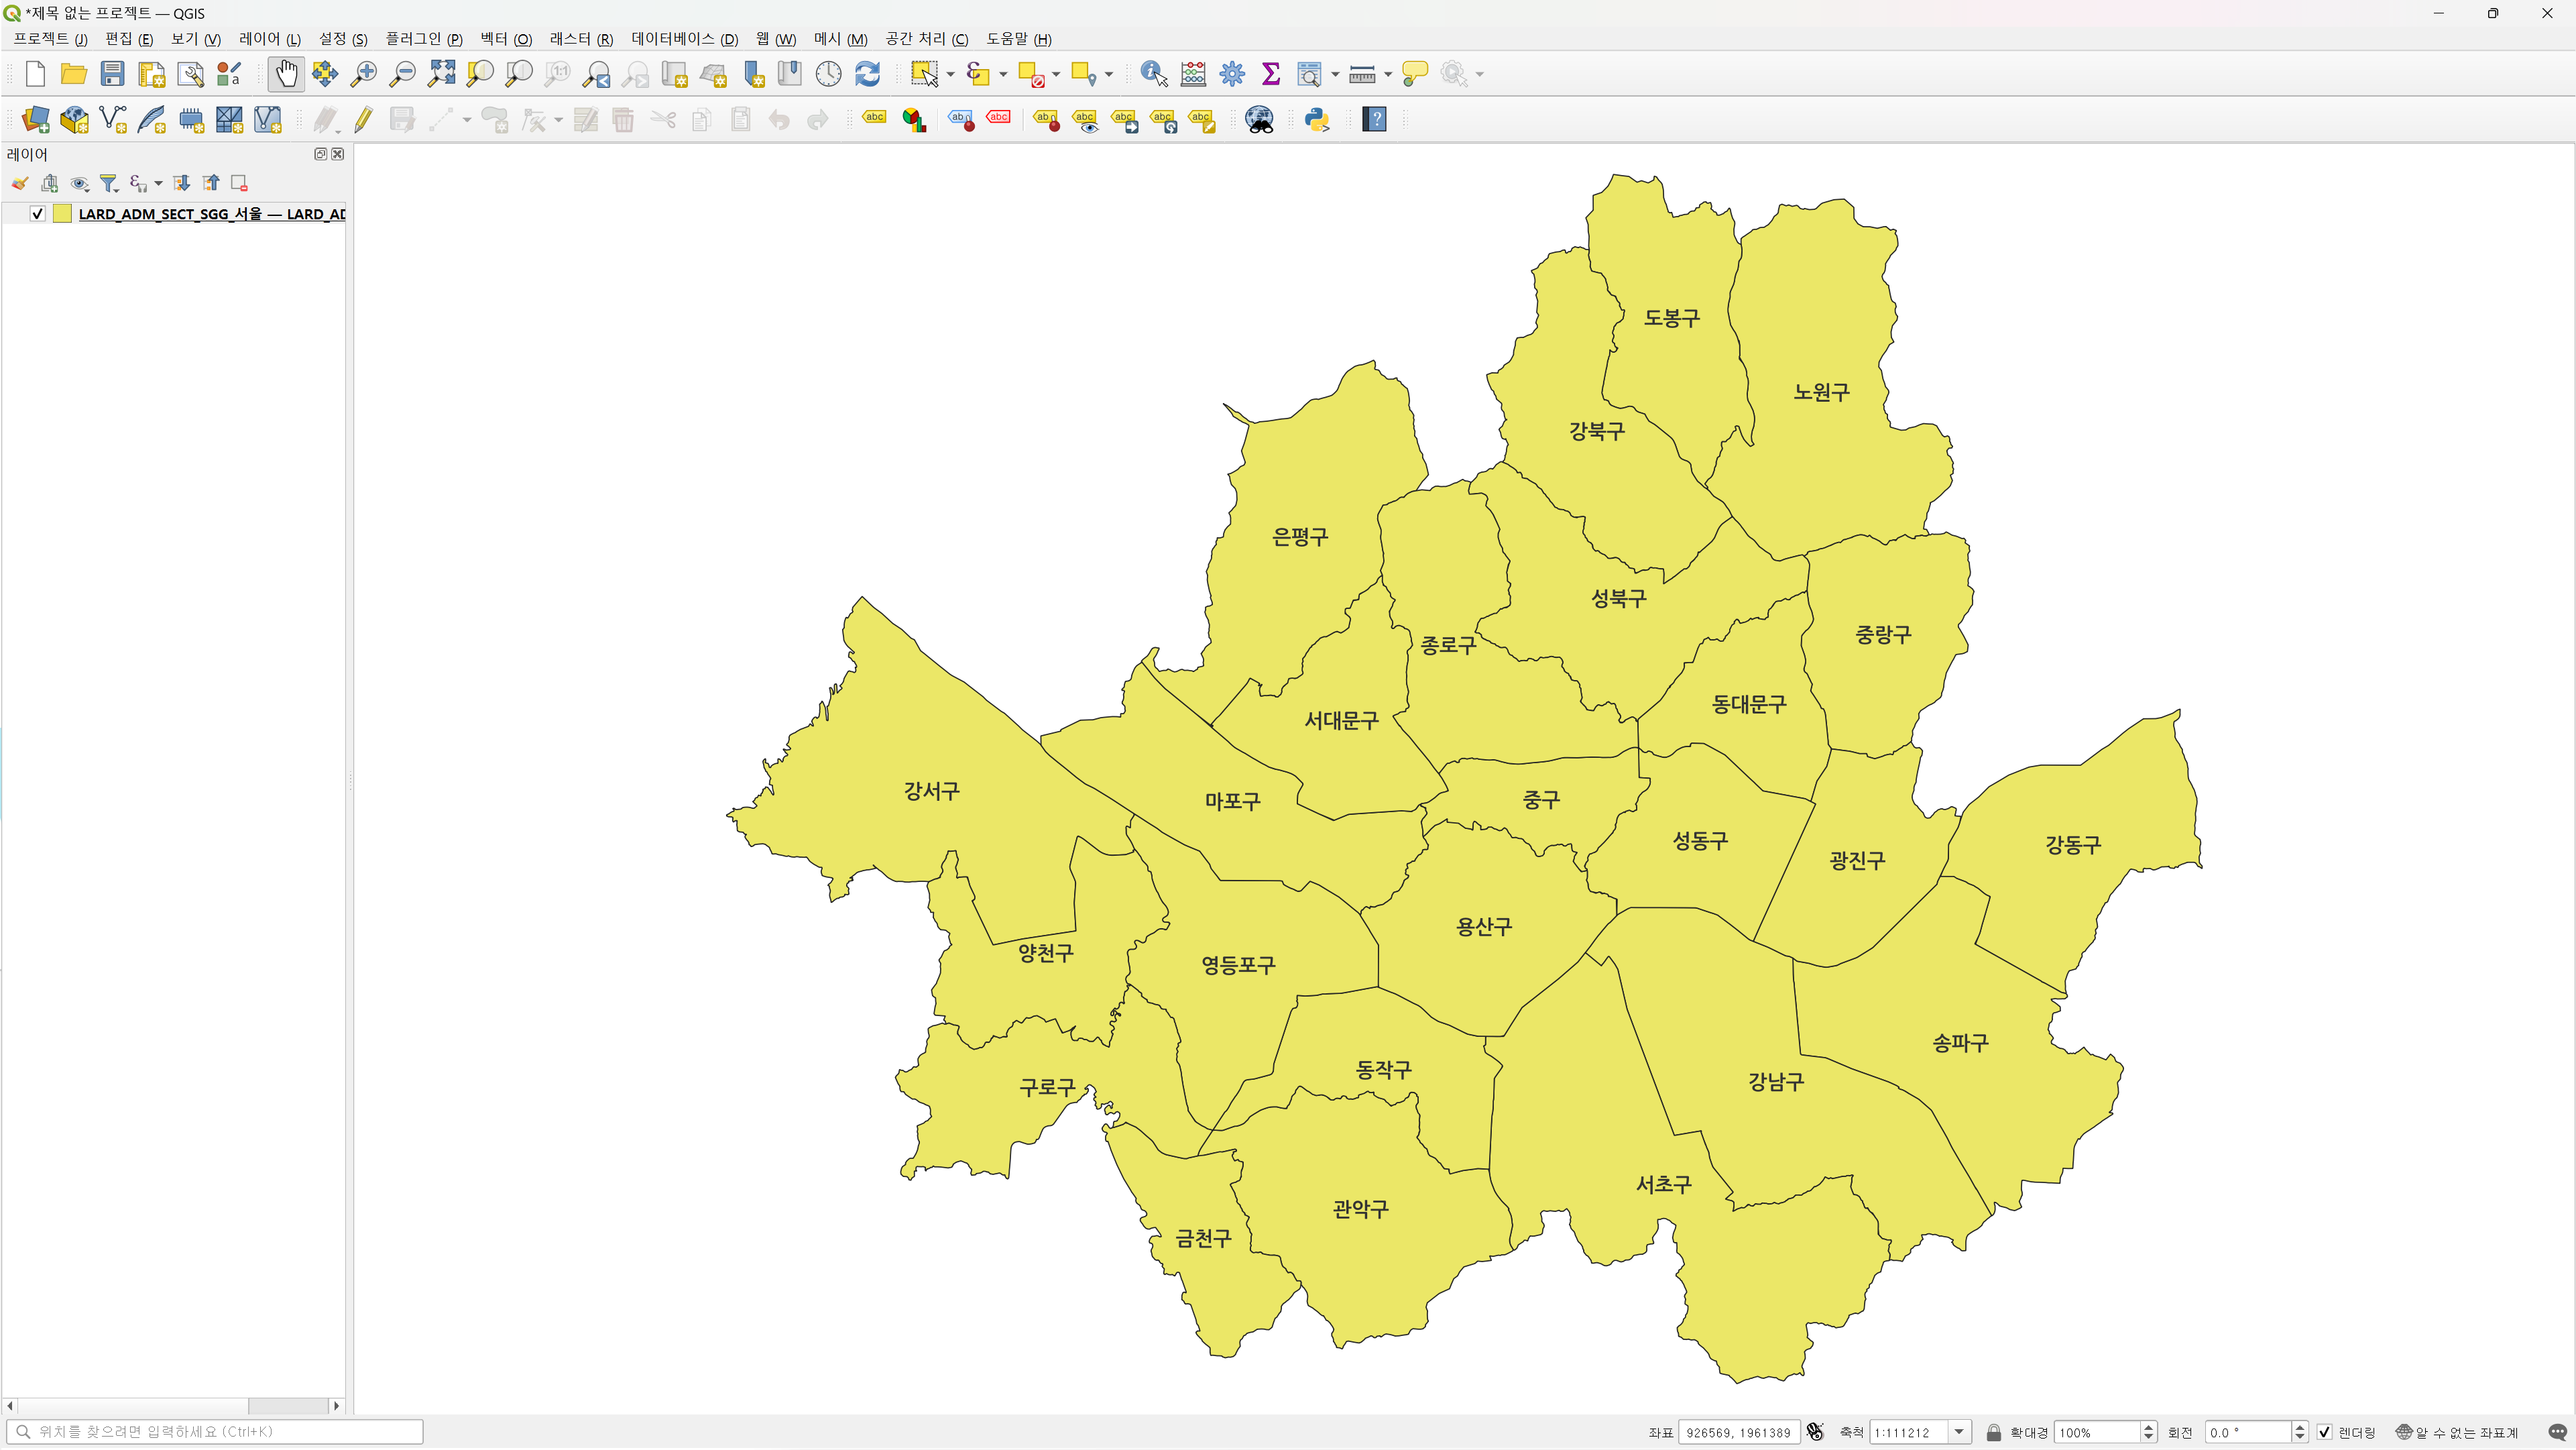This screenshot has width=2576, height=1450.
Task: Expand the select features tool dropdown arrow
Action: (950, 74)
